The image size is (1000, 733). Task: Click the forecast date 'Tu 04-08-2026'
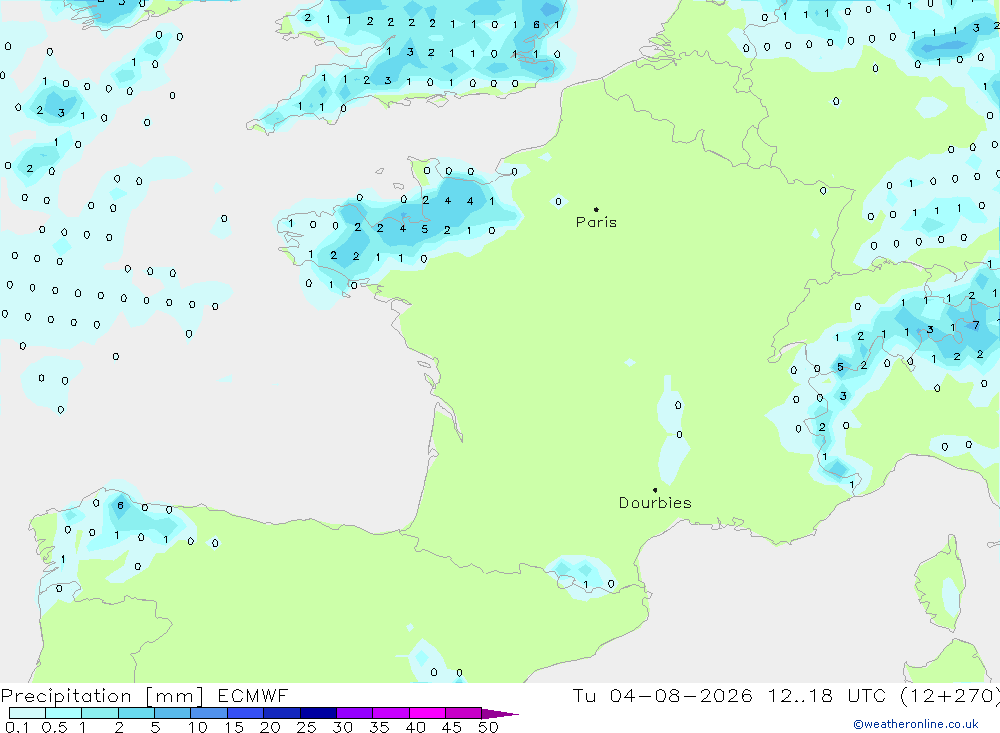coord(662,695)
